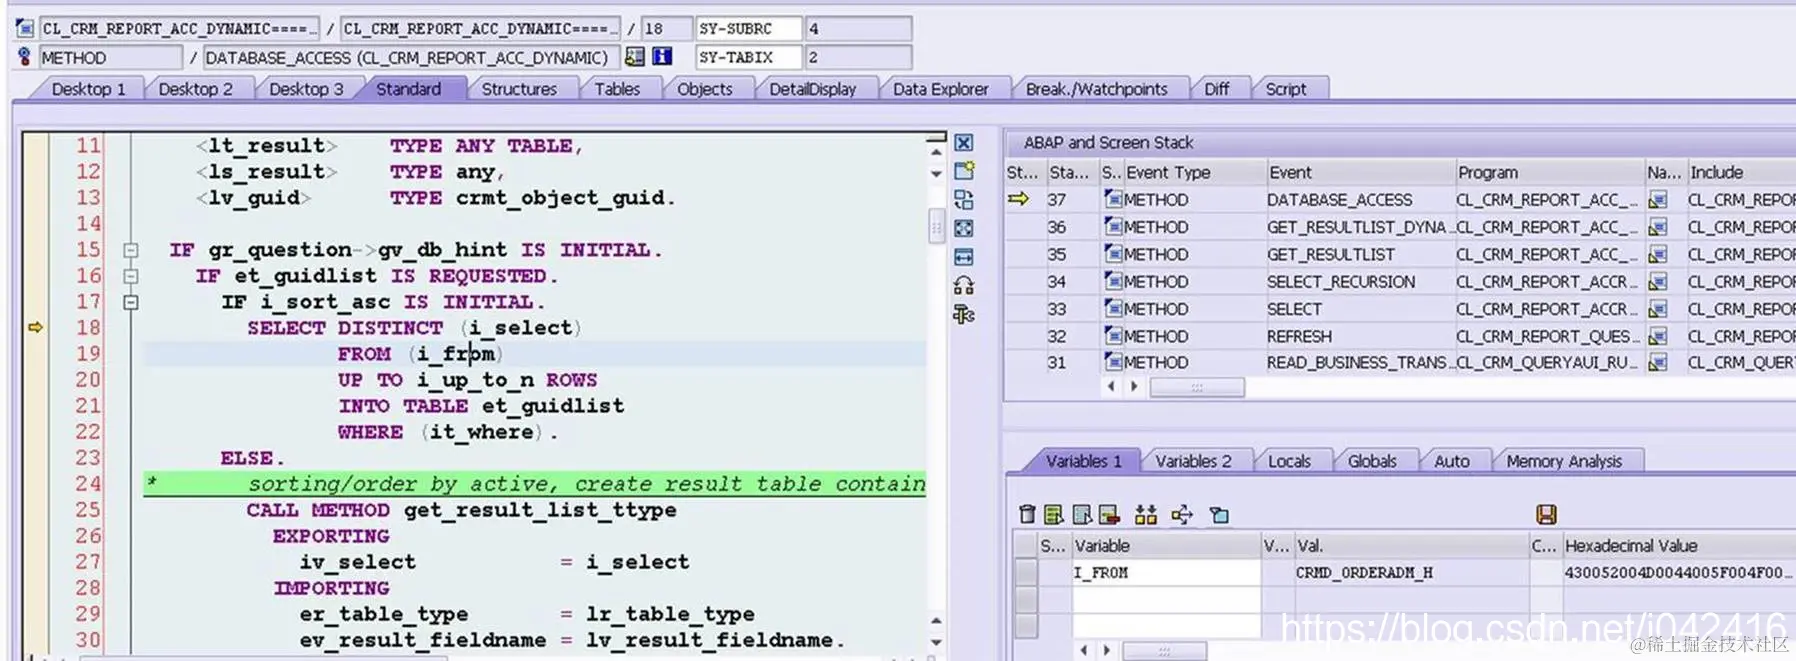Click the method icon for stack level 34
Viewport: 1796px width, 661px height.
[x=1113, y=281]
